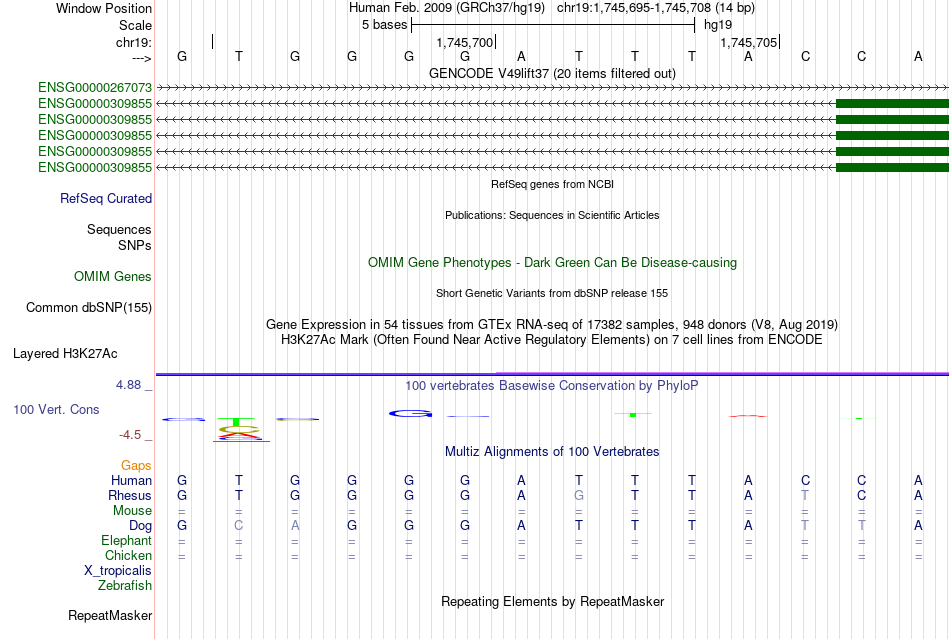Image resolution: width=950 pixels, height=639 pixels.
Task: Open Multiz Alignments of 100 Vertebrates title
Action: [552, 452]
